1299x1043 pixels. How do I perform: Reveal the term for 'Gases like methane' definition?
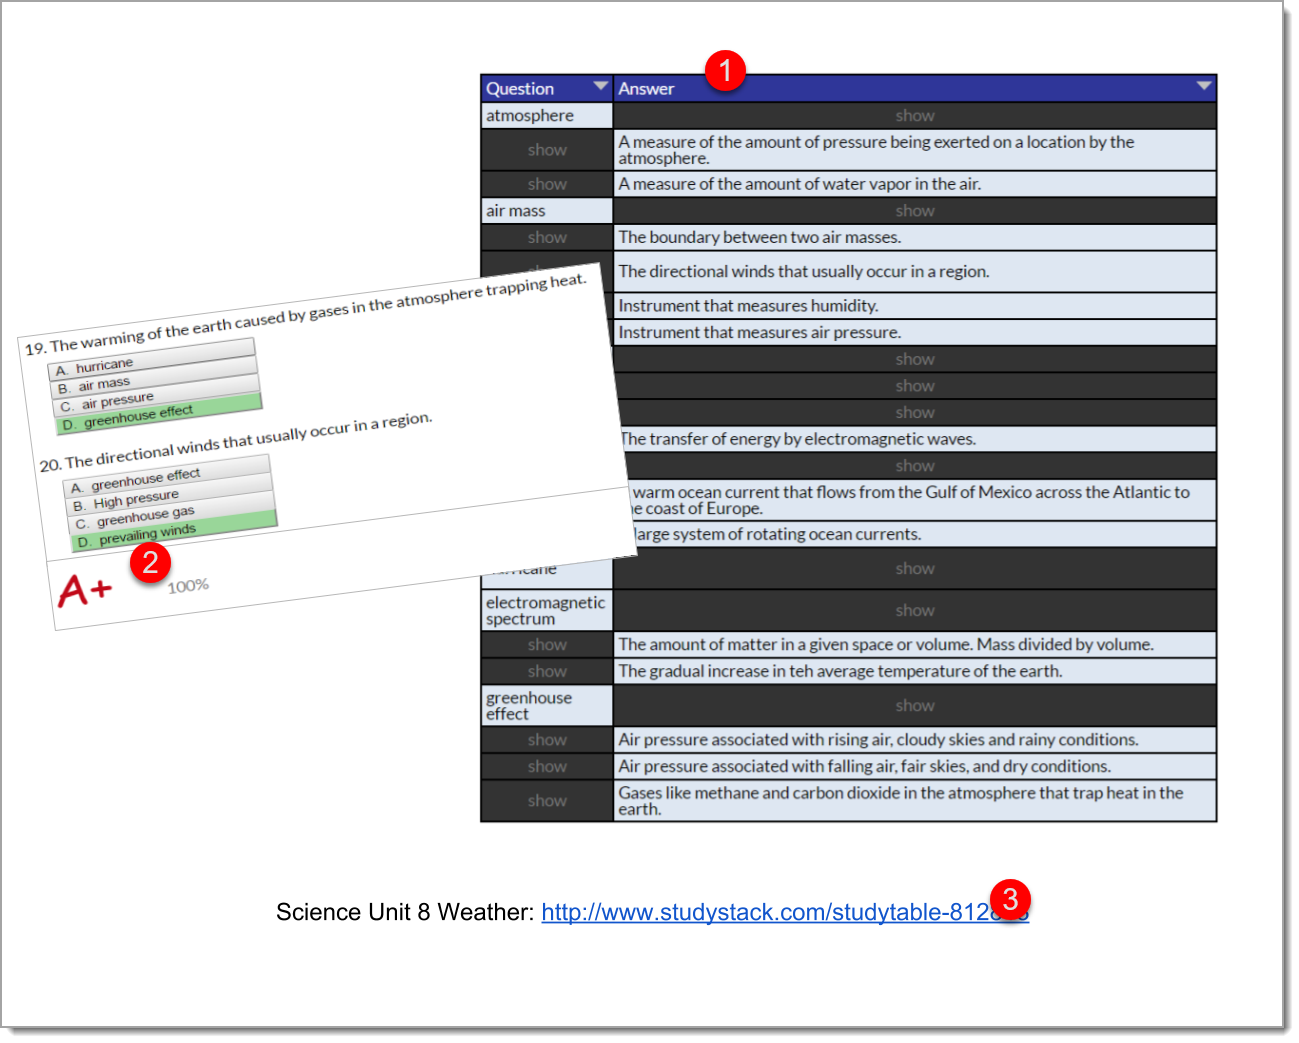[547, 801]
